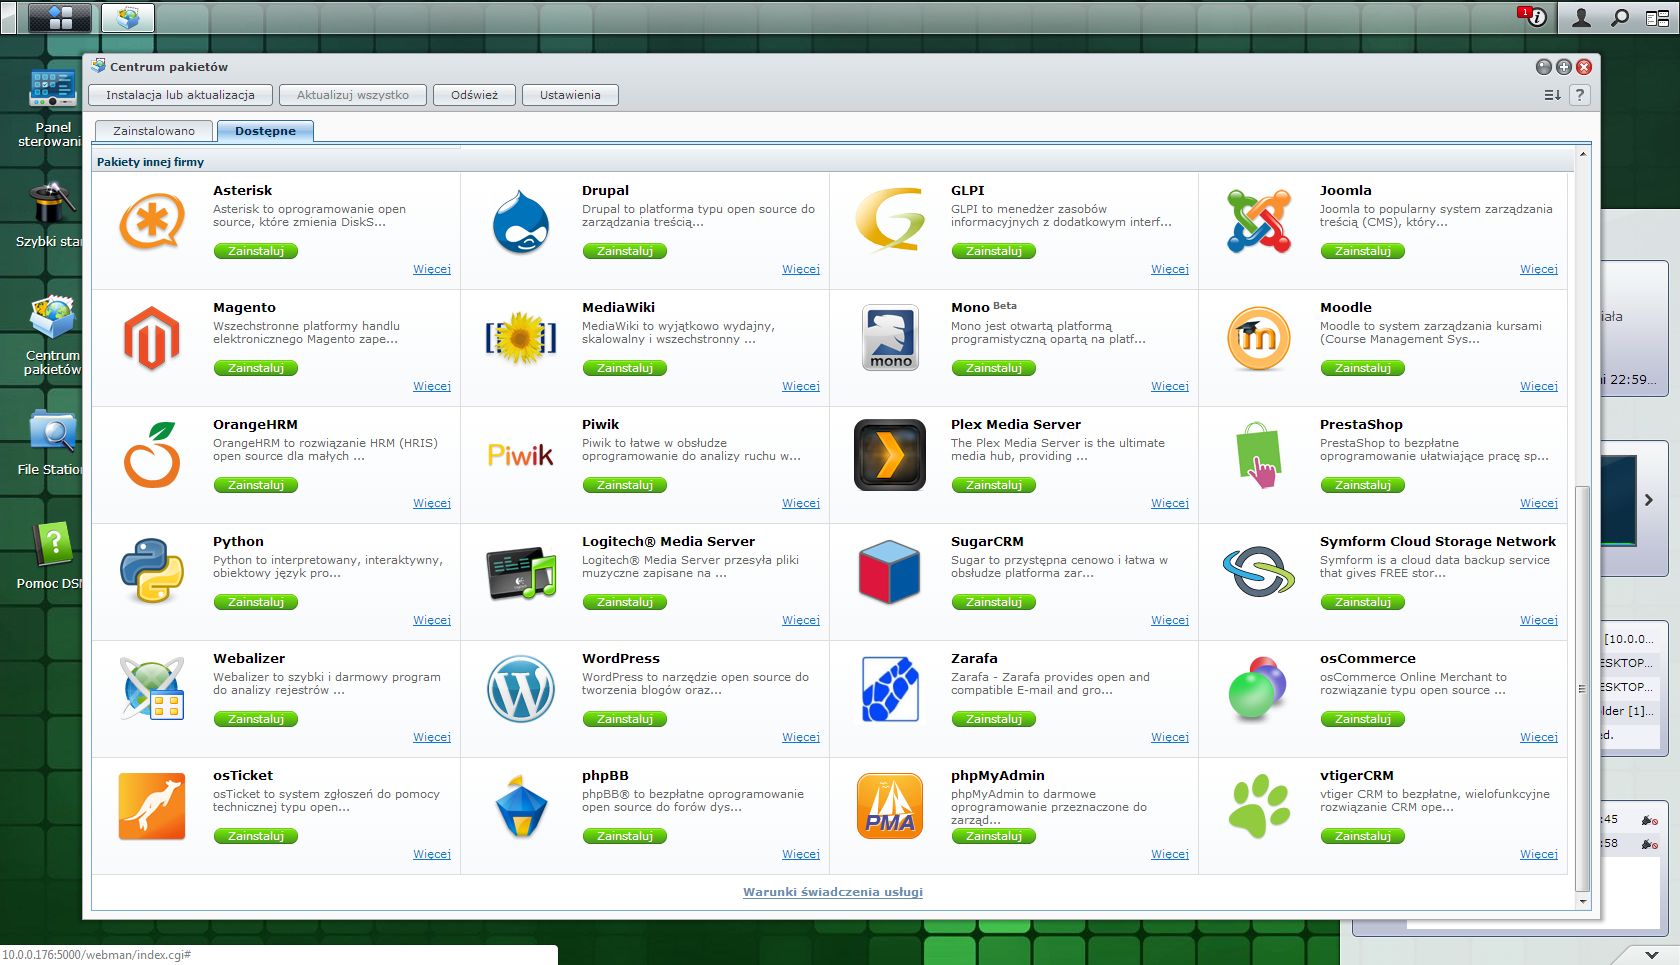
Task: Open the File Station desktop shortcut
Action: click(52, 442)
